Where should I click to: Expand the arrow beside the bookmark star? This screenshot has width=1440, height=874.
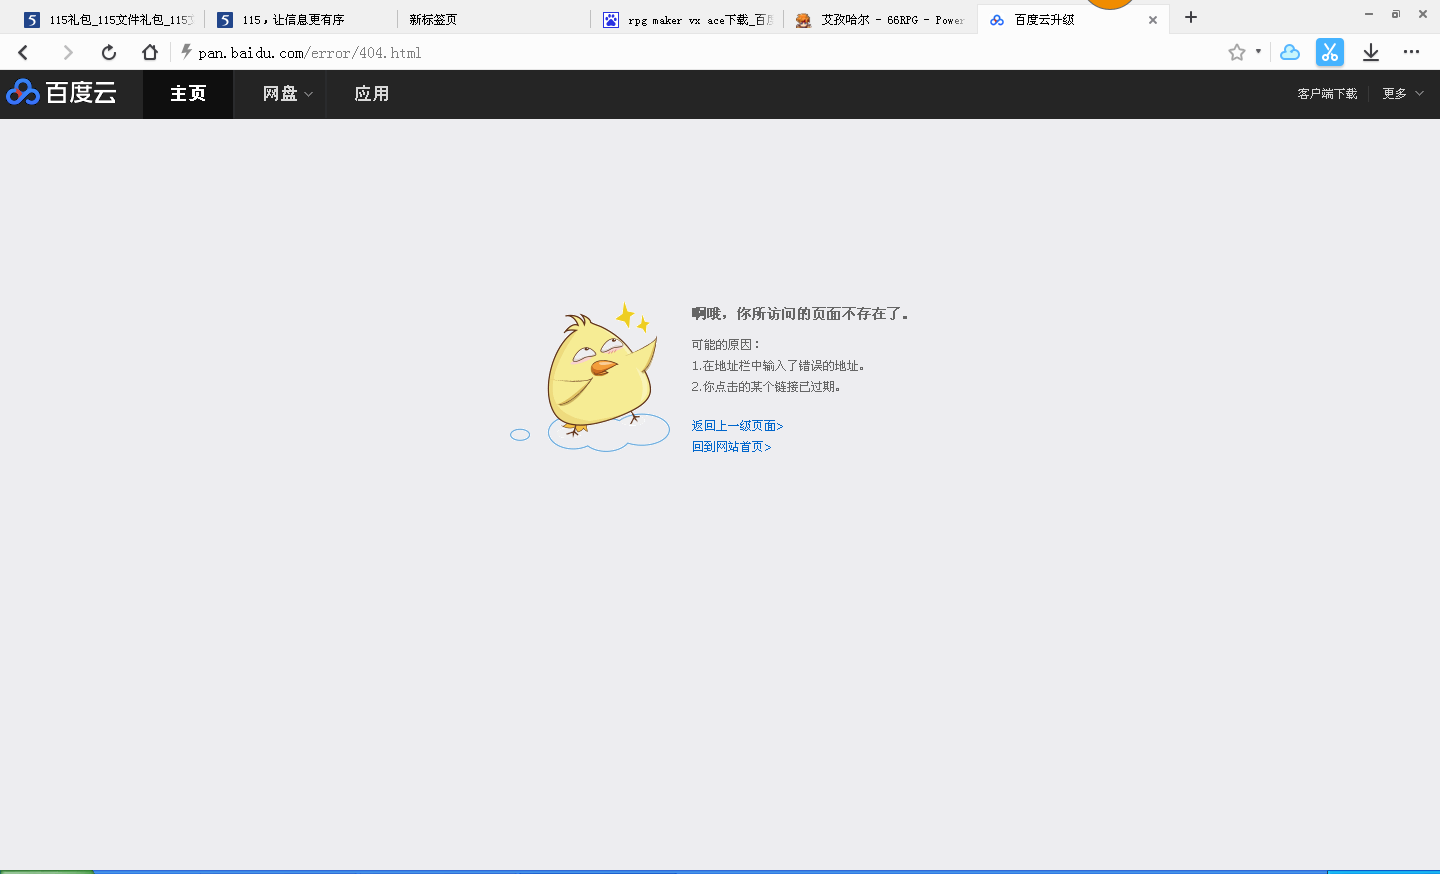pyautogui.click(x=1258, y=51)
